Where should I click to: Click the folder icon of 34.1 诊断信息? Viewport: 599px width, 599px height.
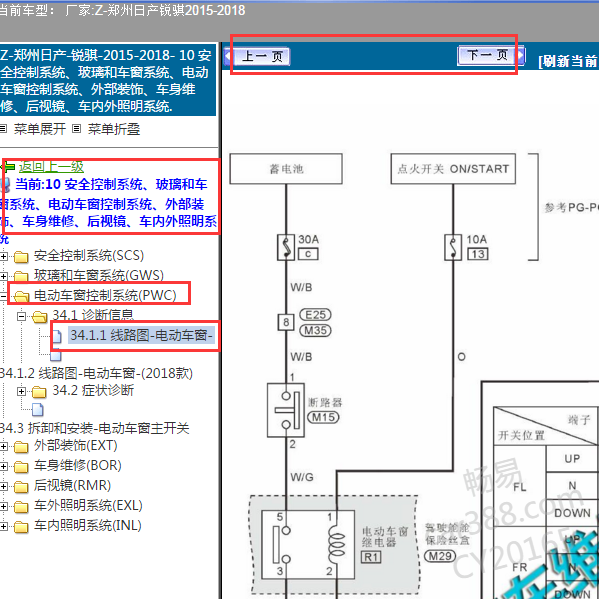[x=40, y=317]
